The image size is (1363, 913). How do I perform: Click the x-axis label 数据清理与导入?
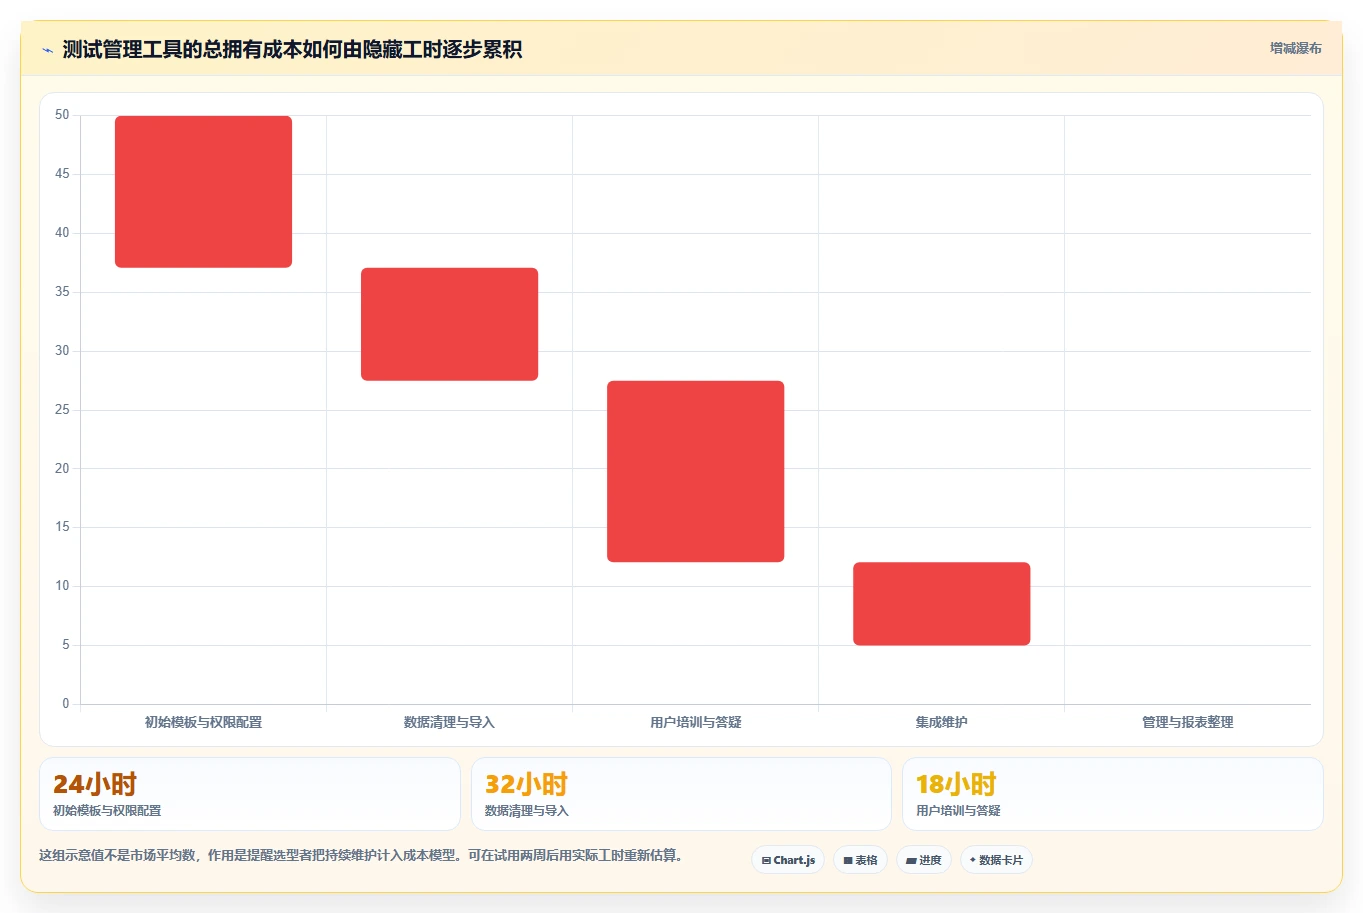(449, 722)
